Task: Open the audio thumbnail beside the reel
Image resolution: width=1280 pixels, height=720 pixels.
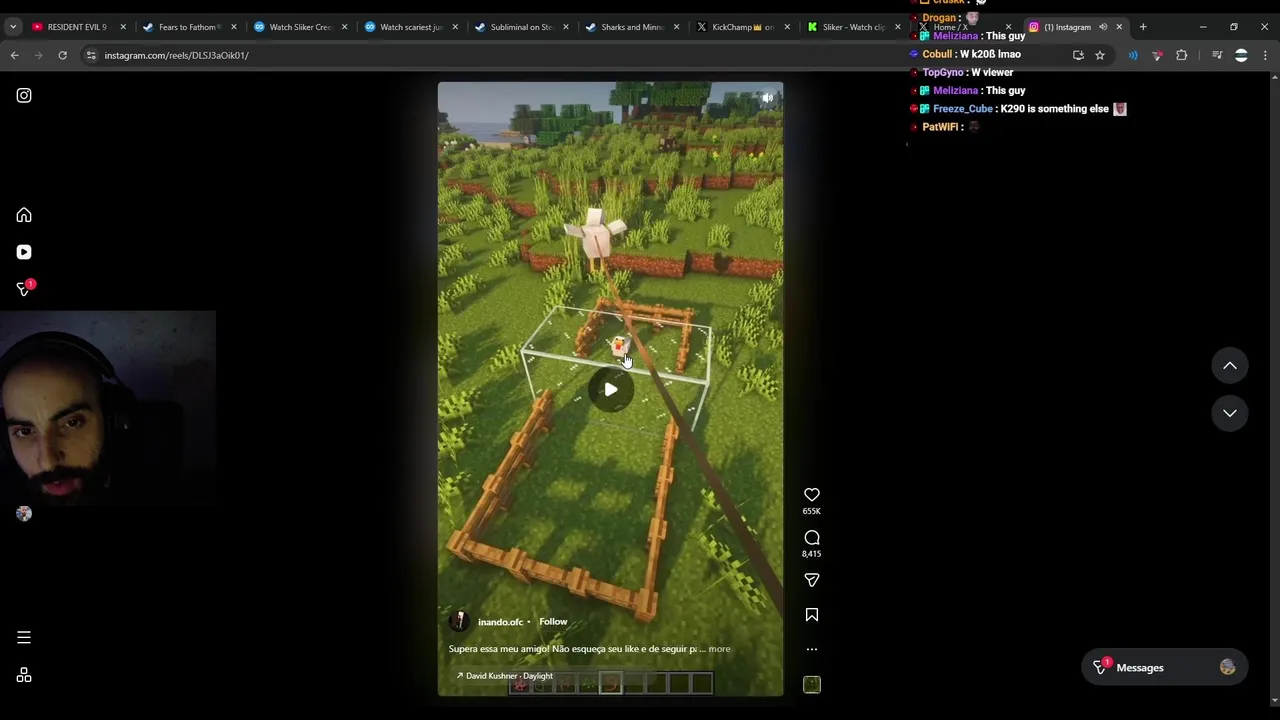Action: click(812, 684)
